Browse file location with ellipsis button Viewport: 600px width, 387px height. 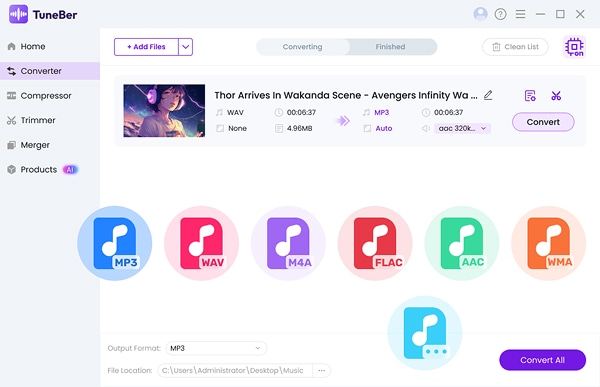(x=322, y=370)
